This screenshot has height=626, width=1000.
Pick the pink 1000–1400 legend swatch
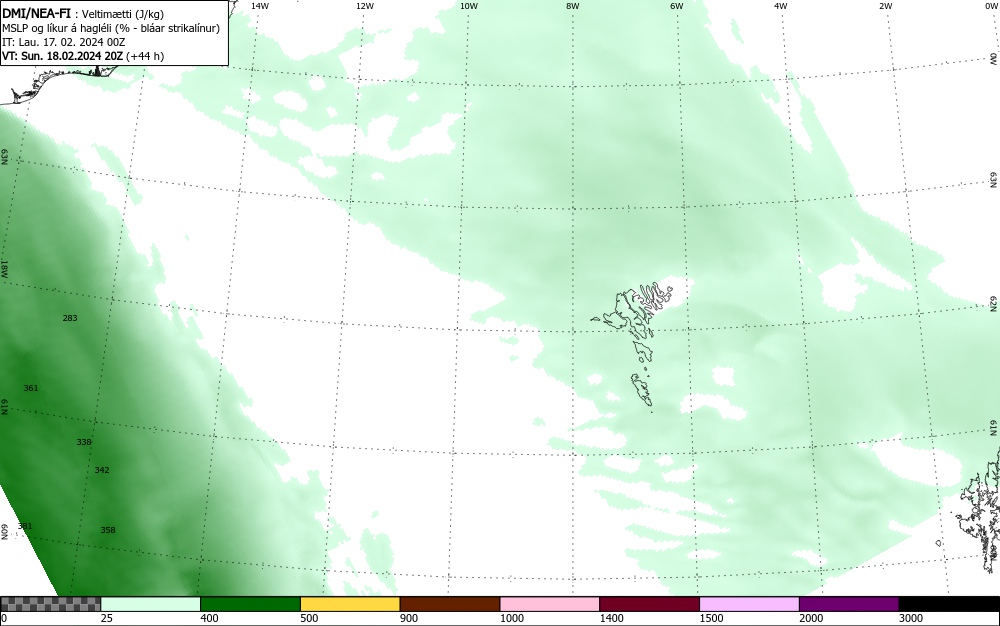550,604
